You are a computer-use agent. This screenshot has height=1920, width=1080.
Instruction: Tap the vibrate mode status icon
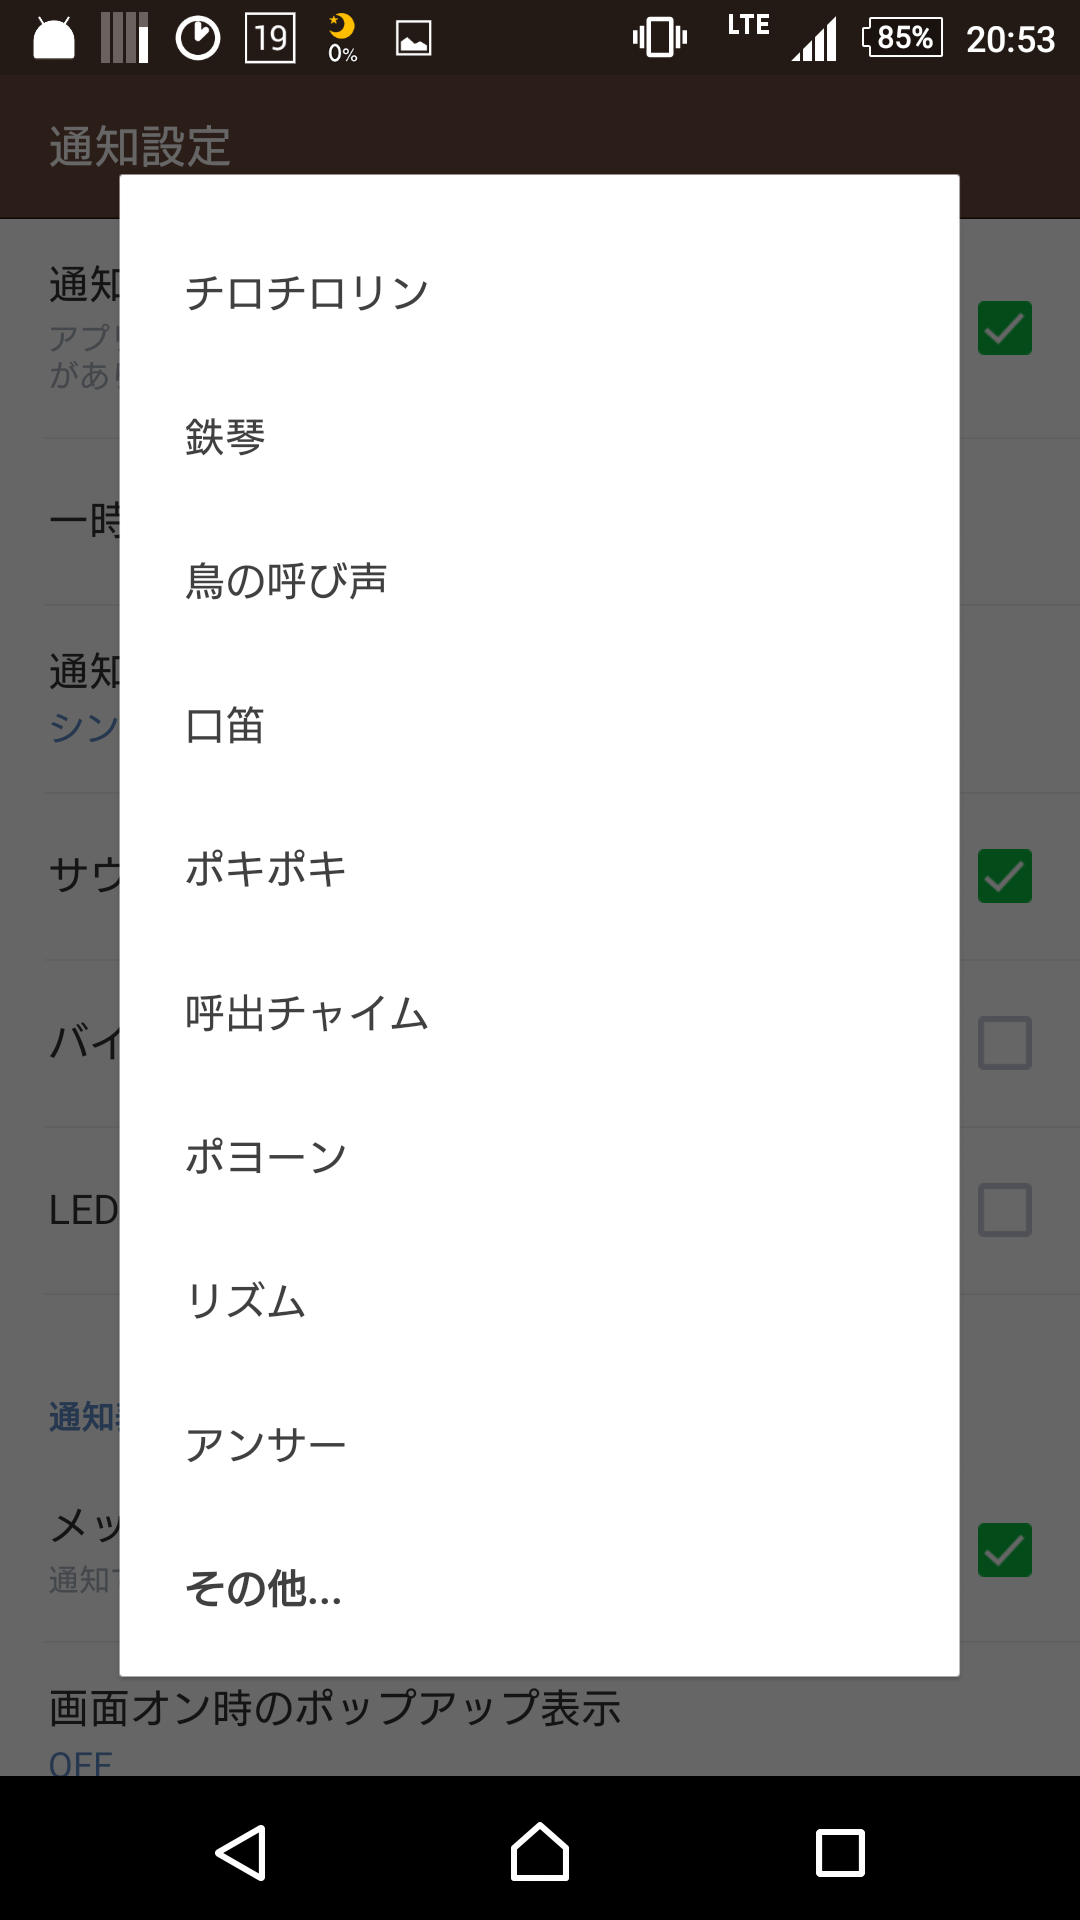coord(660,38)
